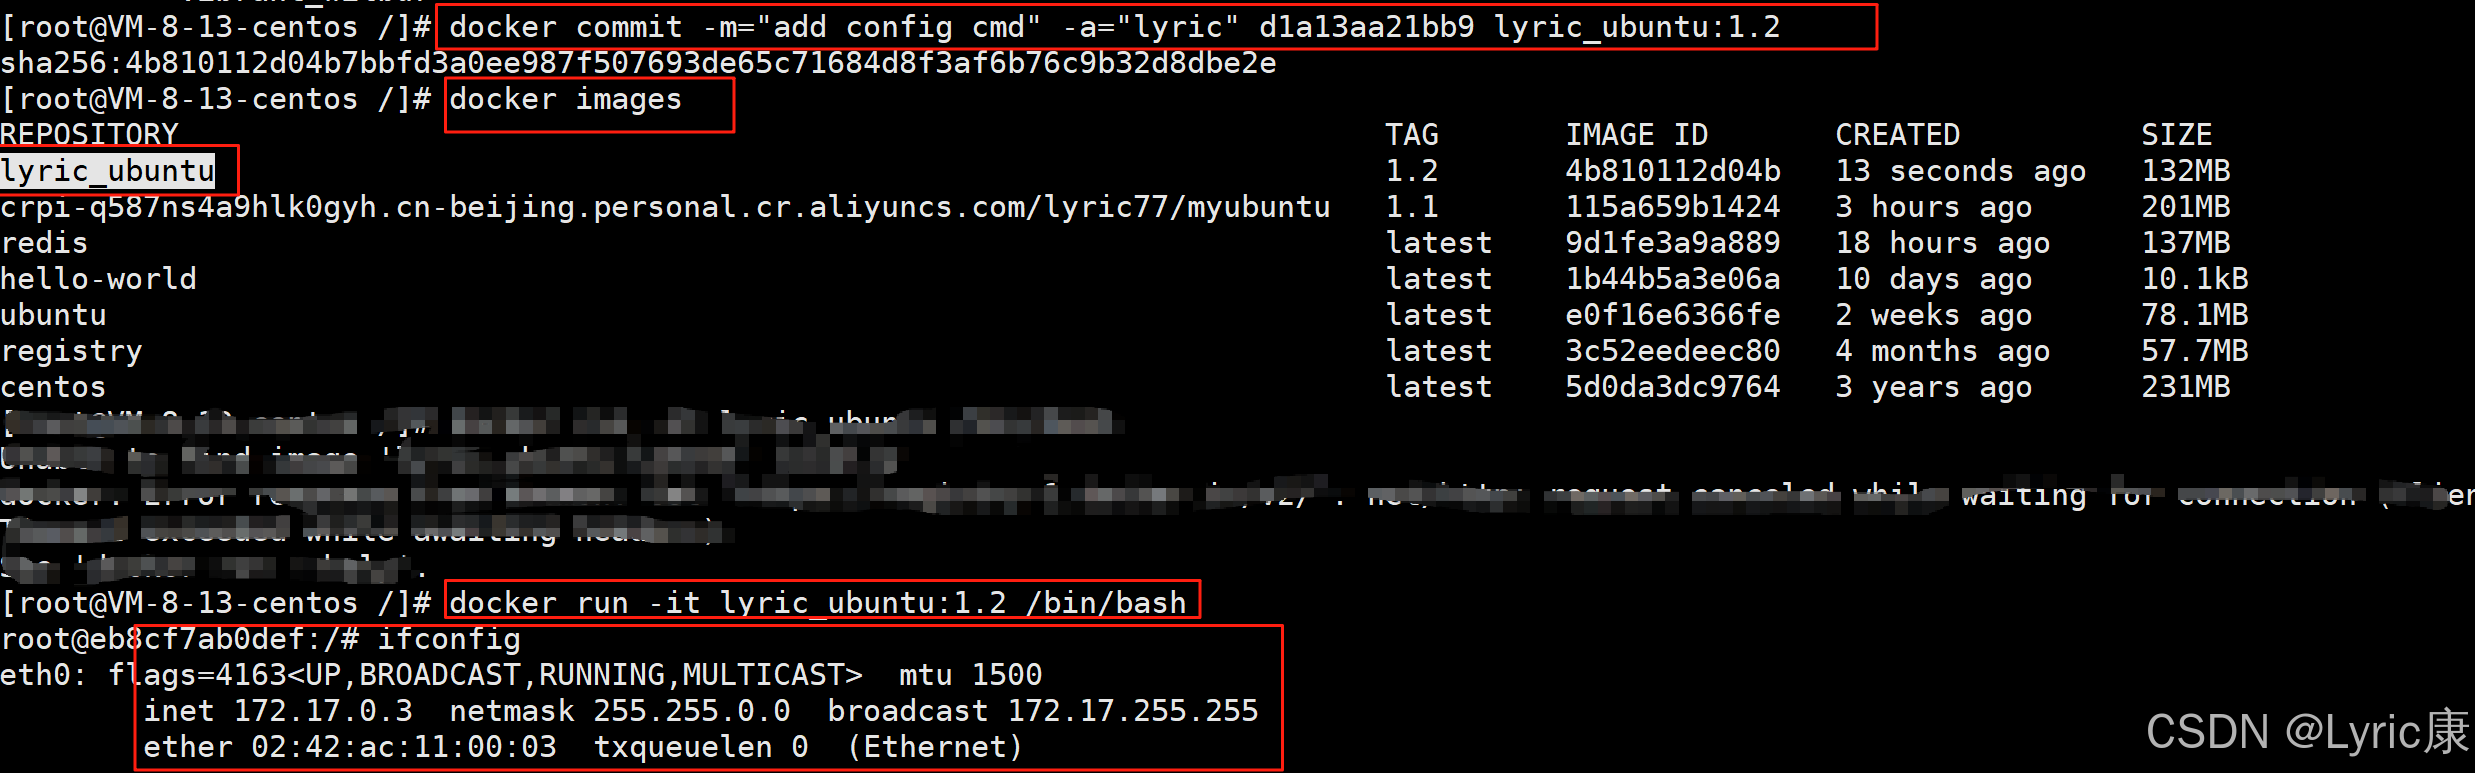Click '4 months ago' created value
This screenshot has width=2475, height=773.
1942,351
